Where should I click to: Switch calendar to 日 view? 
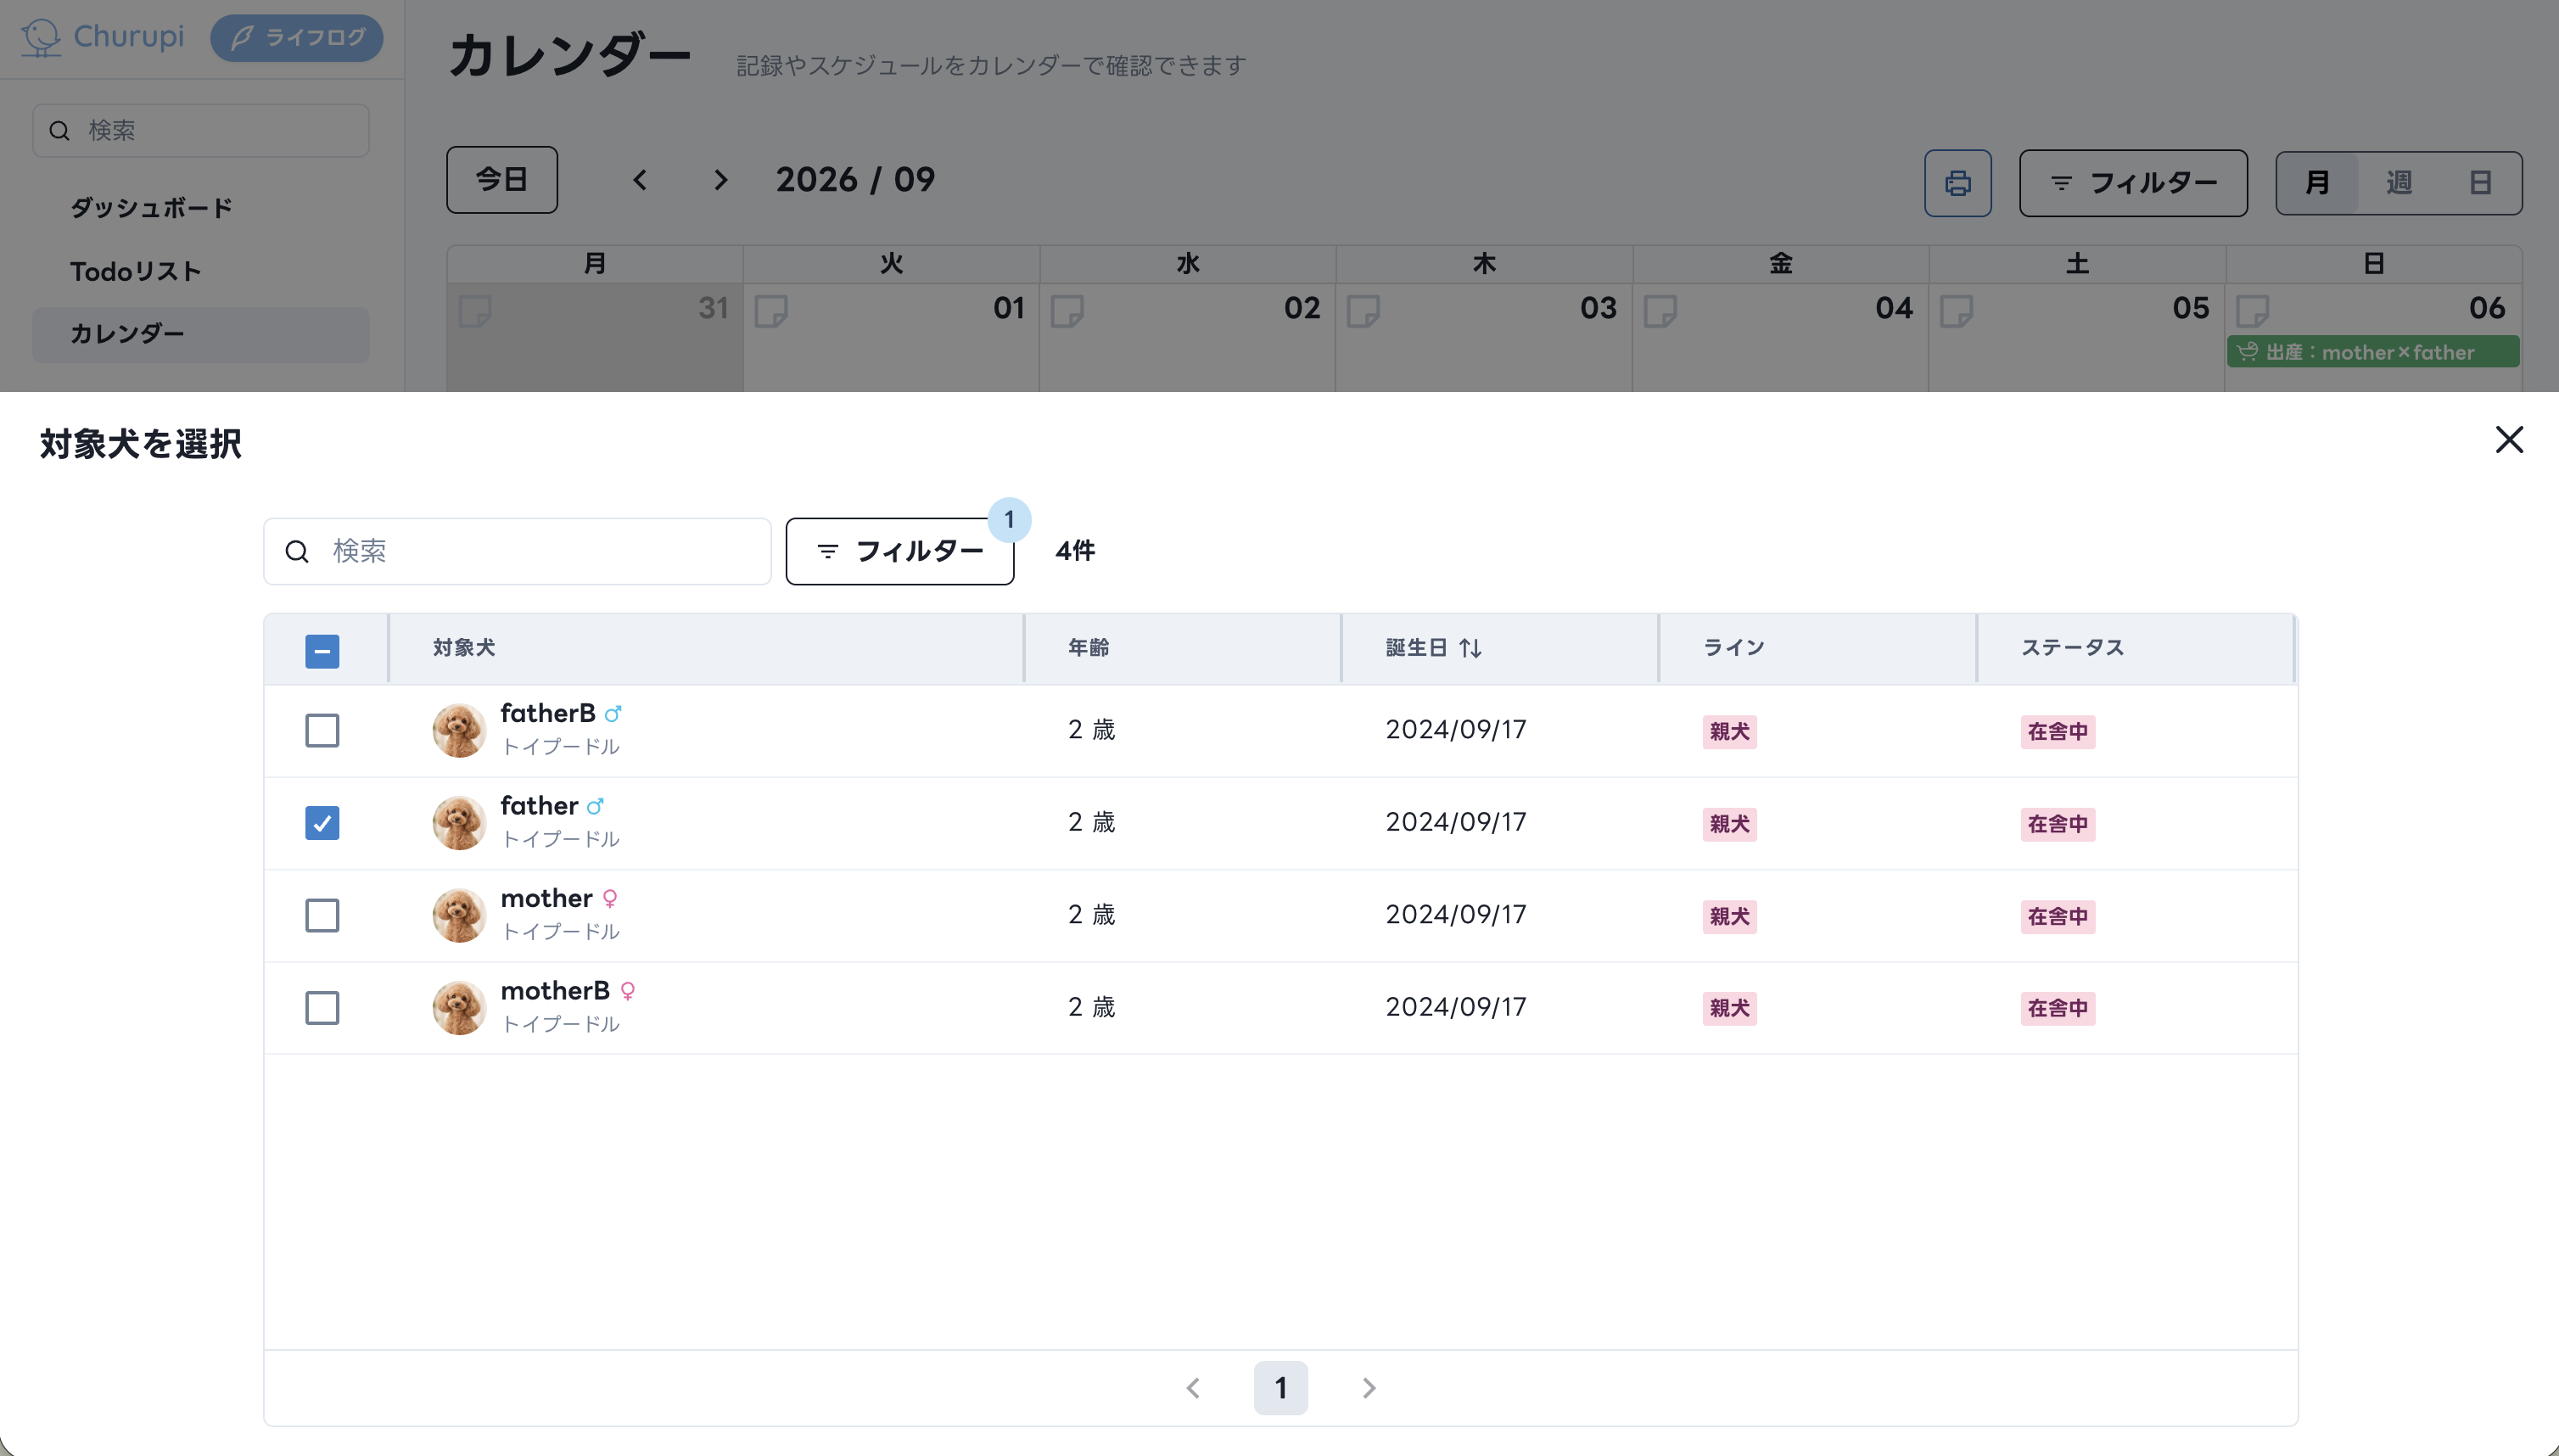point(2480,183)
